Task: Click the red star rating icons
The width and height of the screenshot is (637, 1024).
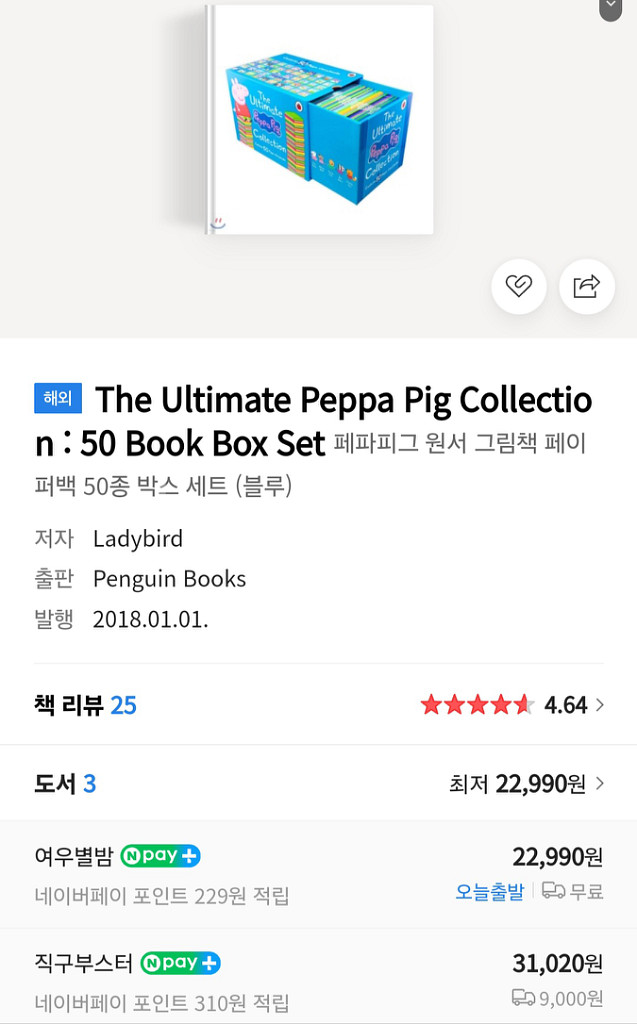Action: tap(477, 705)
